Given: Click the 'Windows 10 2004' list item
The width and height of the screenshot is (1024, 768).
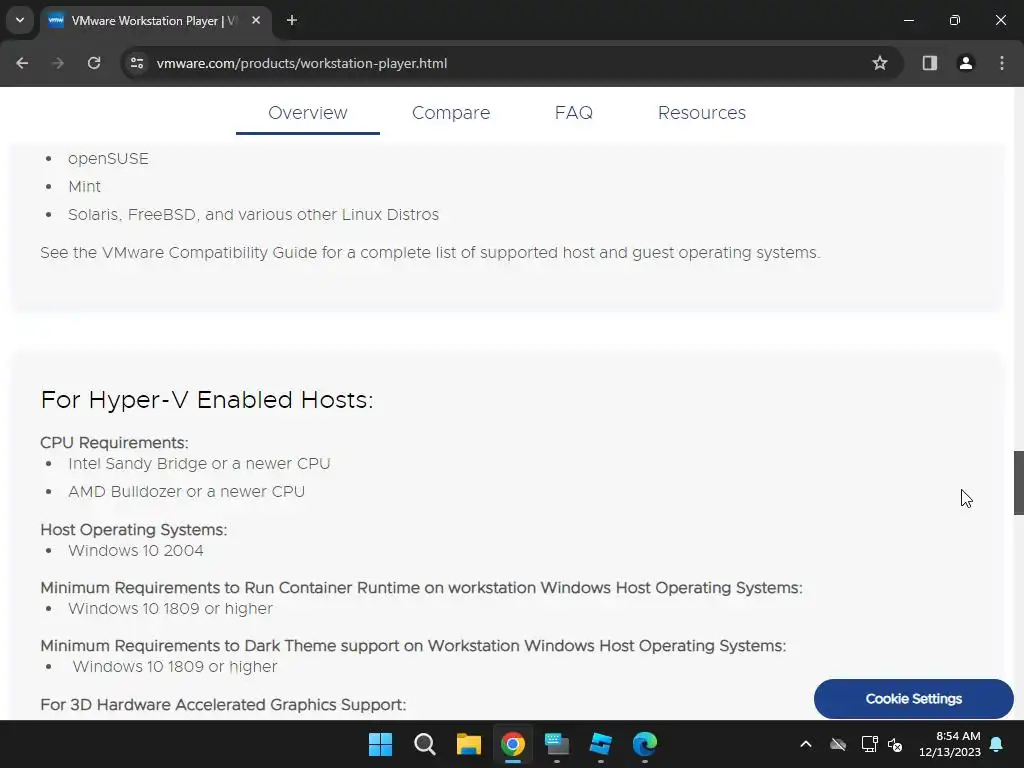Looking at the screenshot, I should (136, 551).
